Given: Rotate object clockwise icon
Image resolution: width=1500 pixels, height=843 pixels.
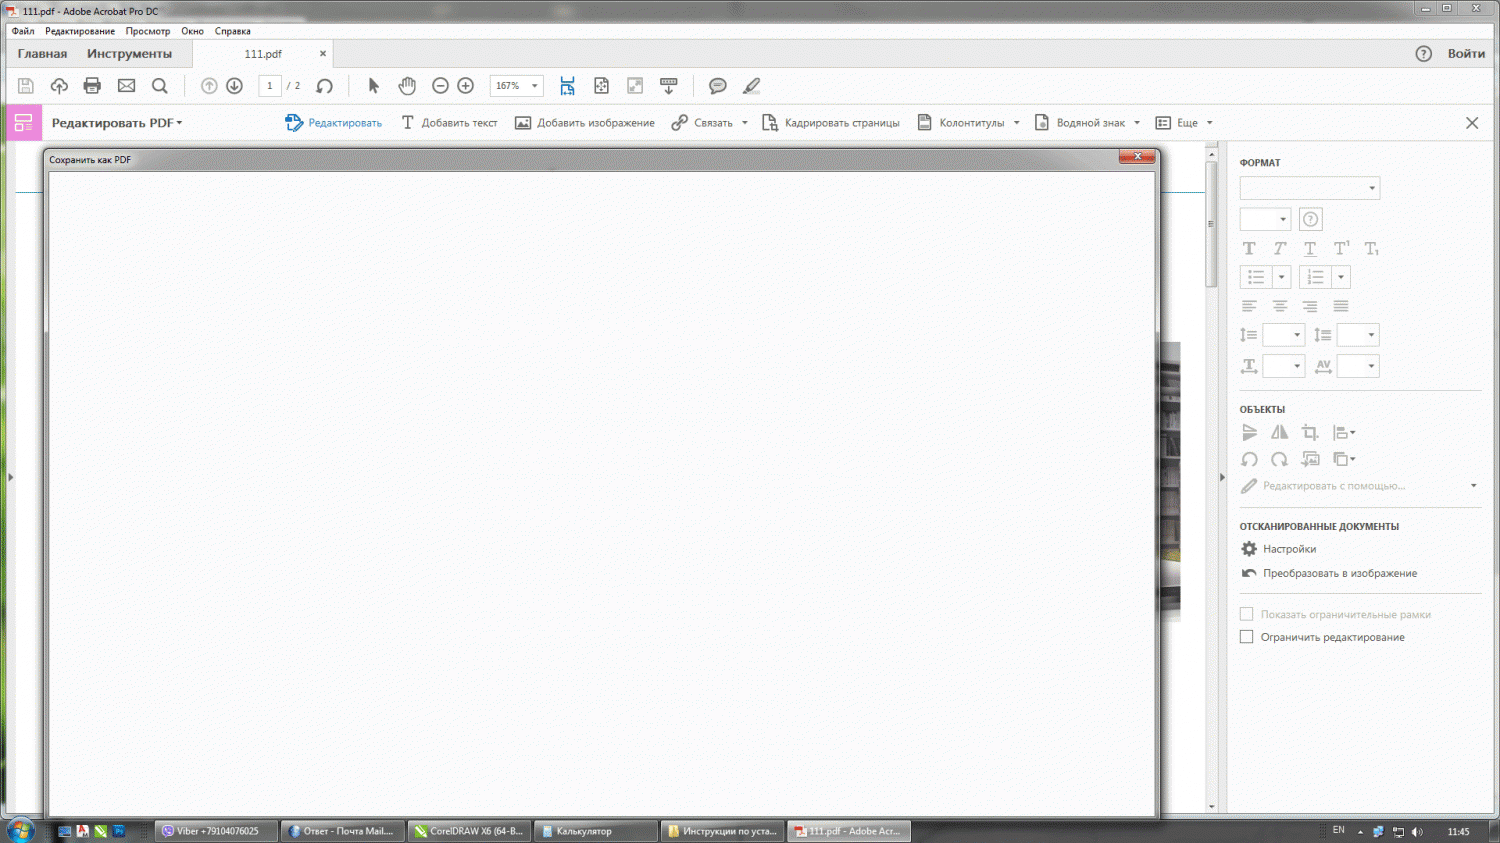Looking at the screenshot, I should (x=1279, y=459).
